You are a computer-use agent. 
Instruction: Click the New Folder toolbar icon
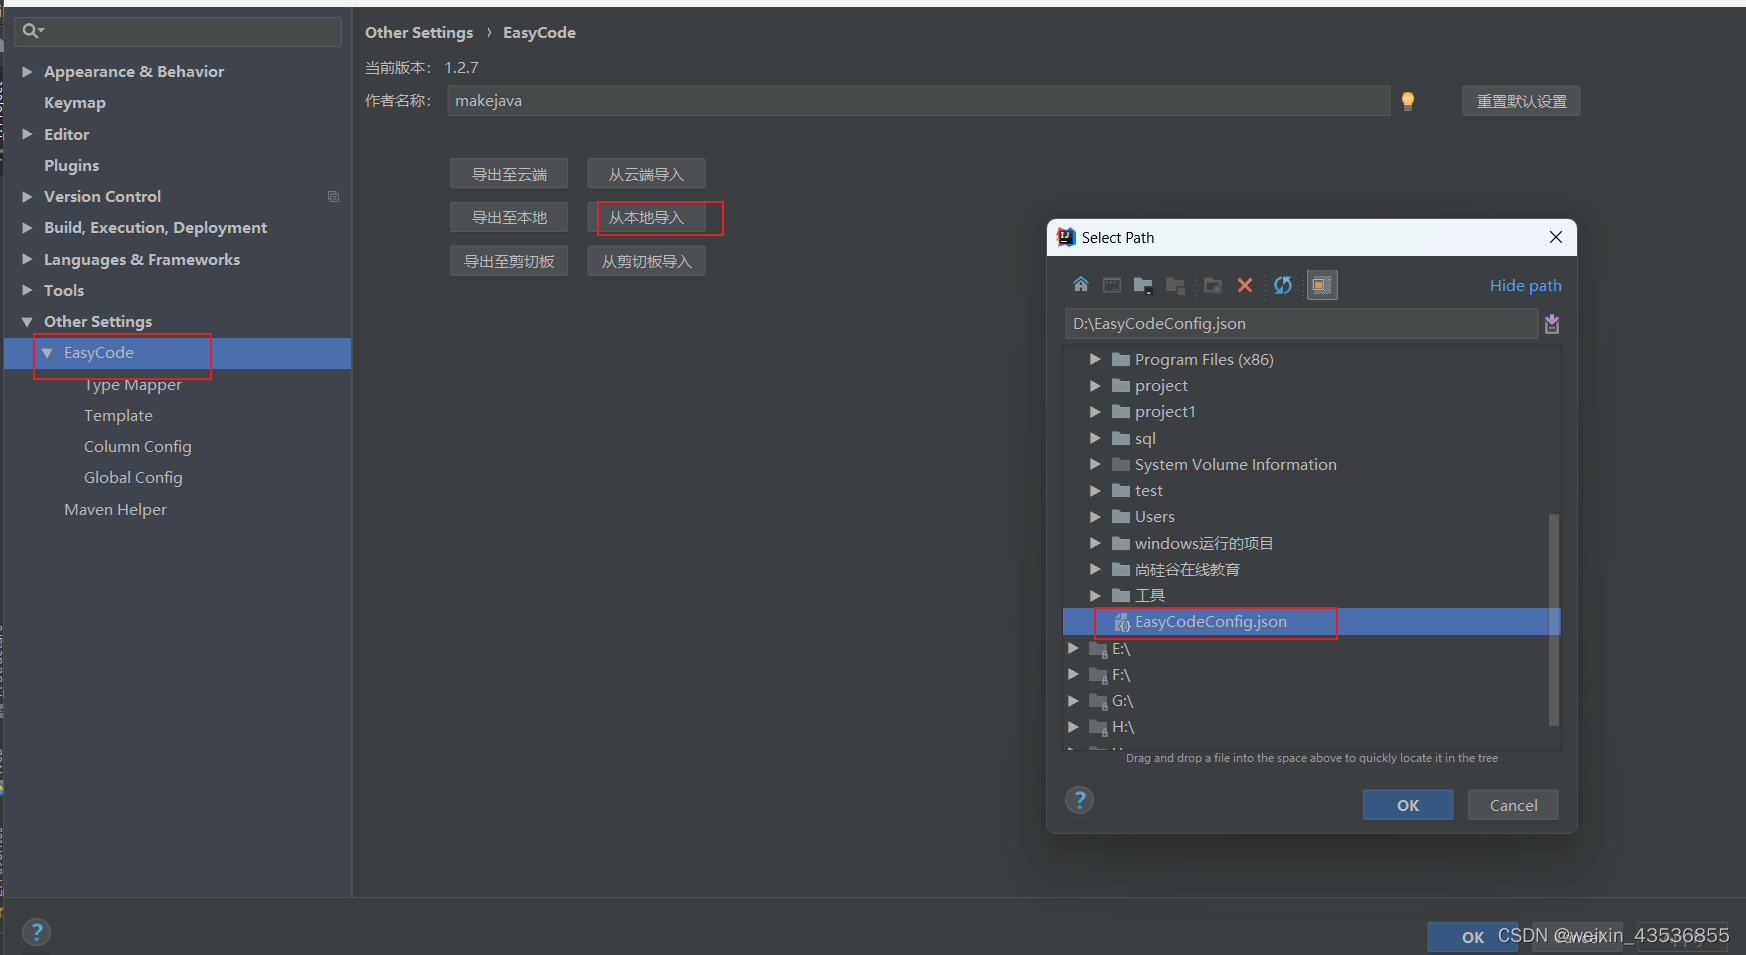(x=1213, y=285)
